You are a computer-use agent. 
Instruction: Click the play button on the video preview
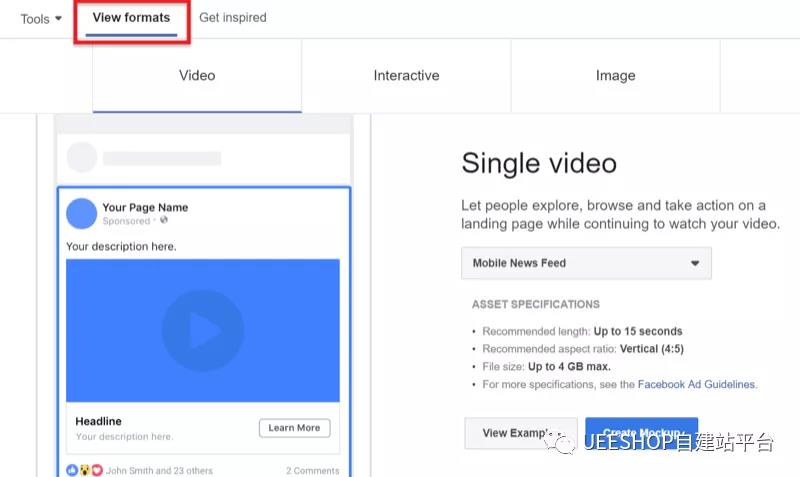click(x=203, y=330)
